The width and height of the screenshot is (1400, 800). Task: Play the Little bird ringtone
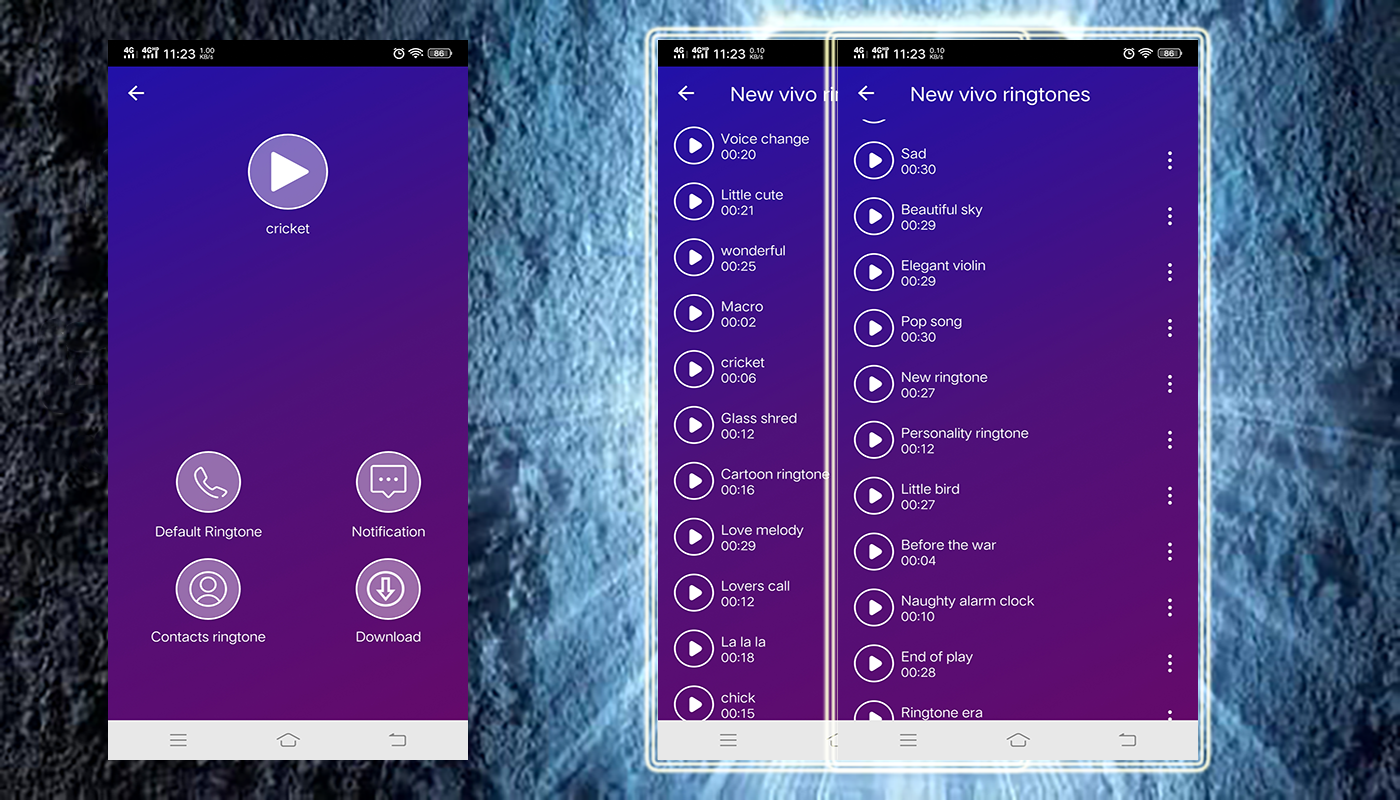[874, 496]
